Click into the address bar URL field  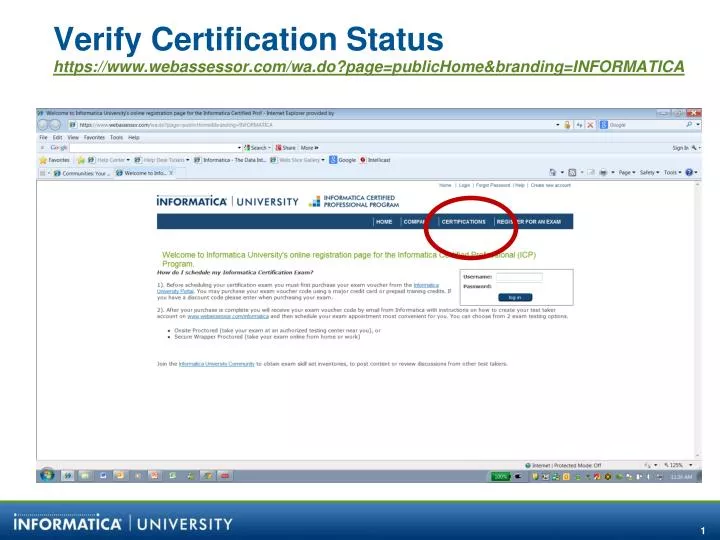click(312, 125)
